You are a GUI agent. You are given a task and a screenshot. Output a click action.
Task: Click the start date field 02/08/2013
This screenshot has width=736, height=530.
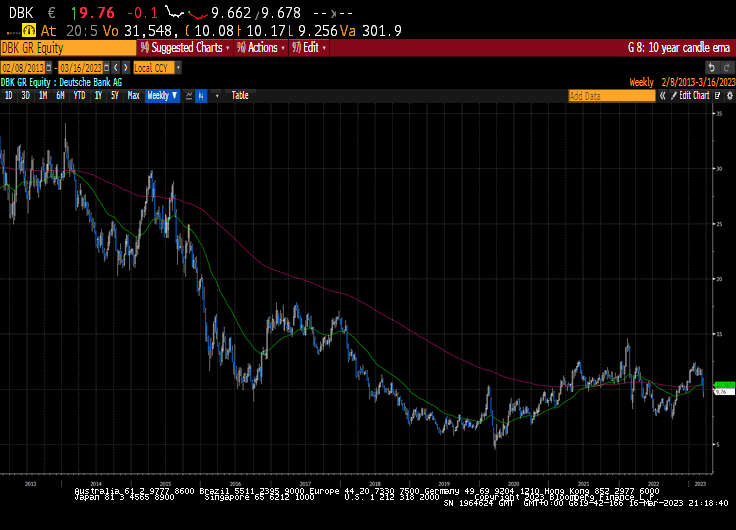coord(23,68)
